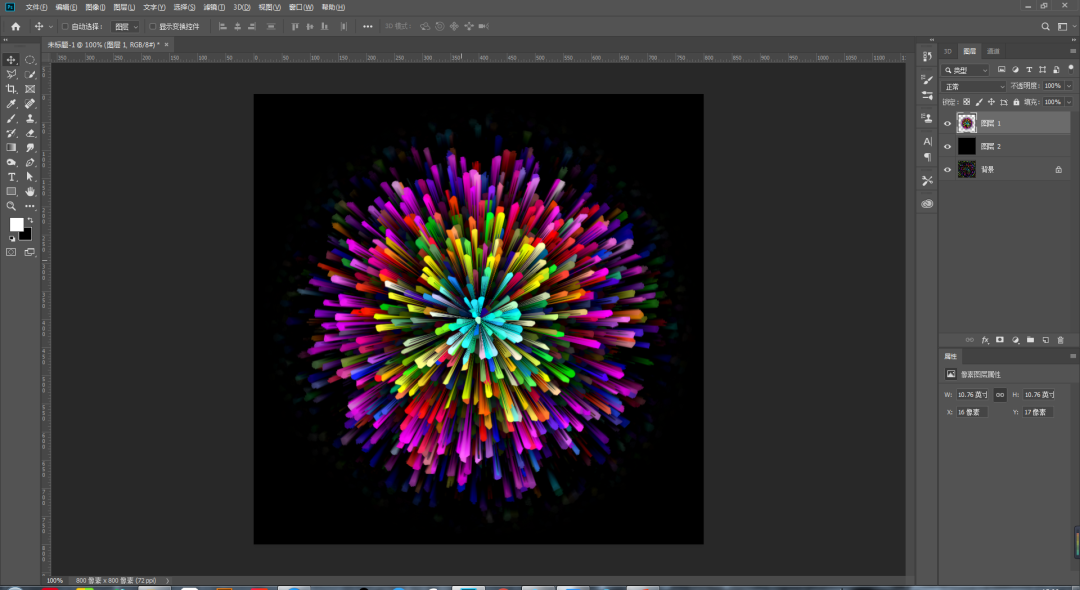Click the 图层 2 layer thumbnail

pos(966,147)
